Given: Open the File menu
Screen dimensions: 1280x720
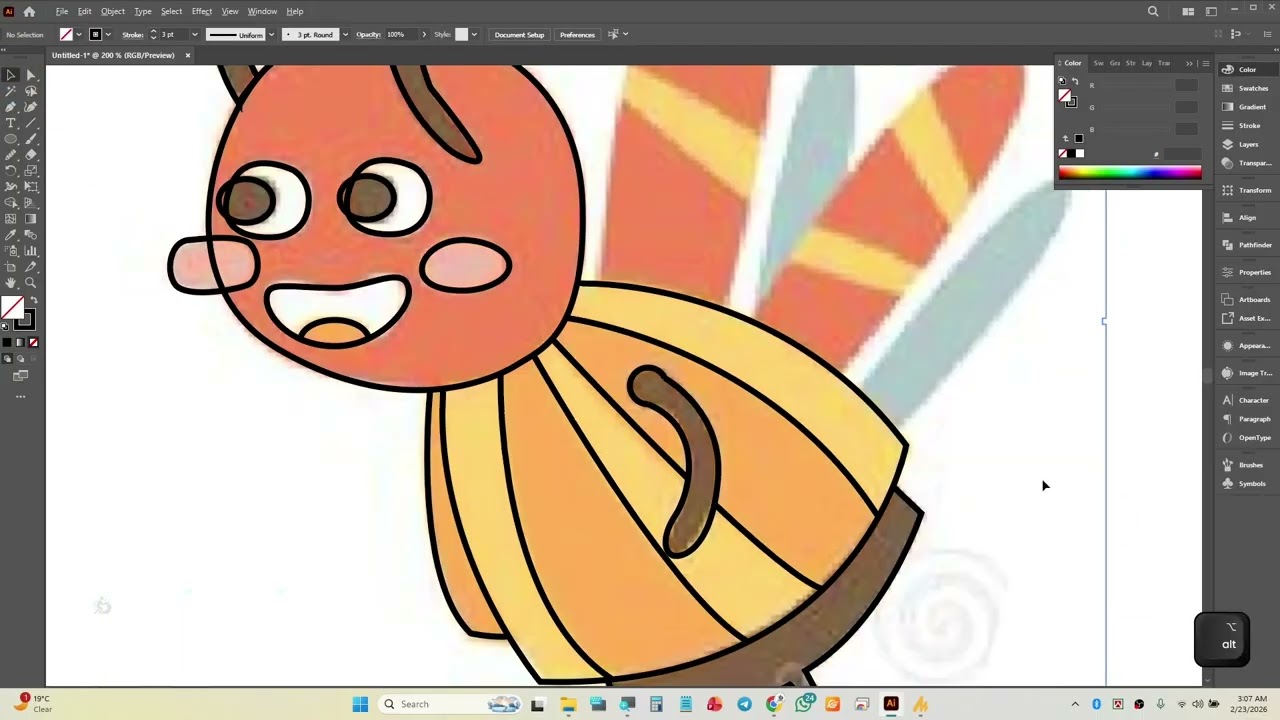Looking at the screenshot, I should 62,11.
